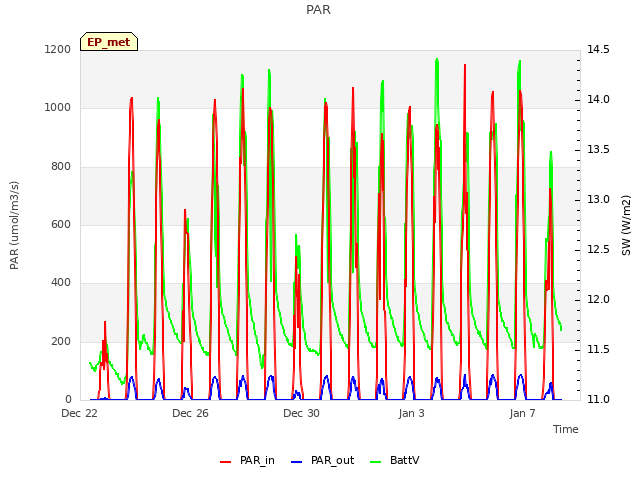Click the 14.5 right axis tick label
Screen dimensions: 640x480
pos(598,49)
